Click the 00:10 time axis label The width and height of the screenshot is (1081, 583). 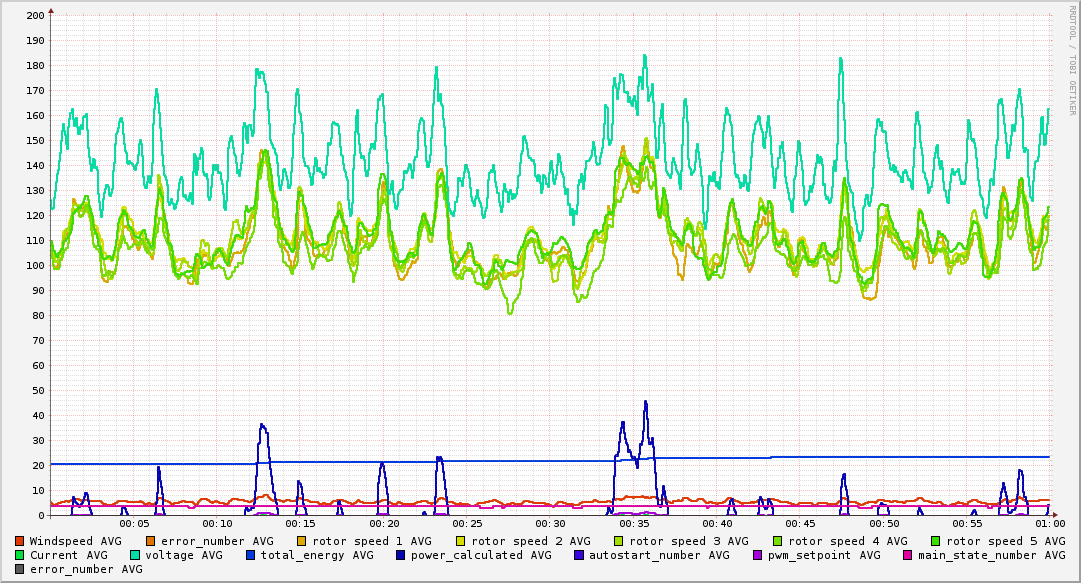pyautogui.click(x=218, y=524)
